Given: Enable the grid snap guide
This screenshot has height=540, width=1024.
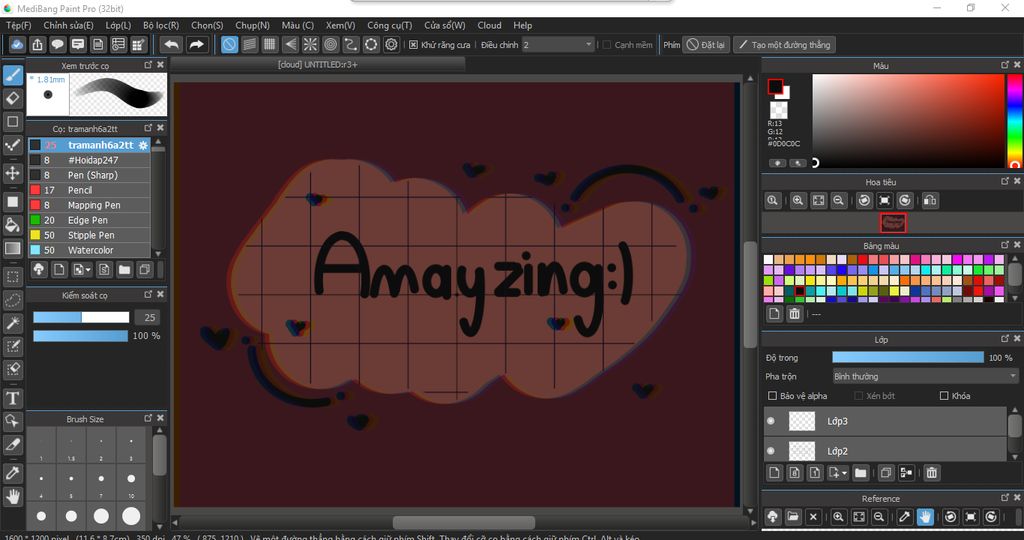Looking at the screenshot, I should [x=270, y=44].
